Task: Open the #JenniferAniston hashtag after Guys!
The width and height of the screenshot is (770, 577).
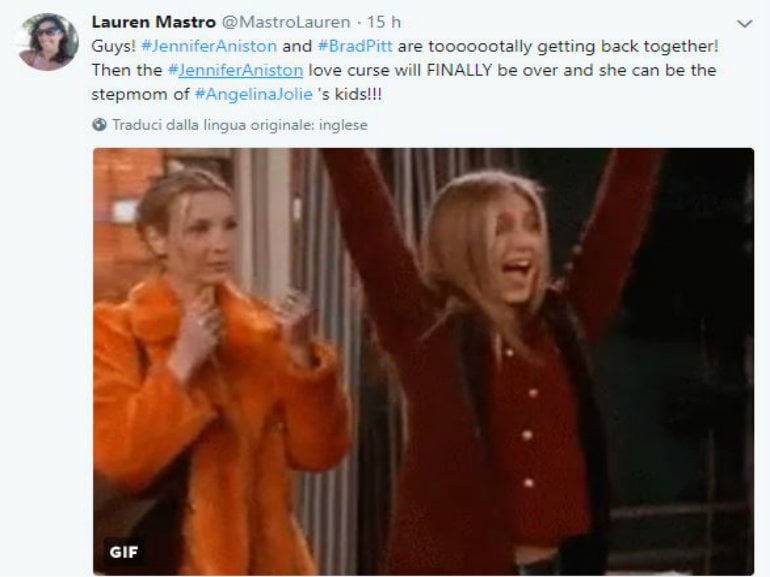Action: coord(209,46)
